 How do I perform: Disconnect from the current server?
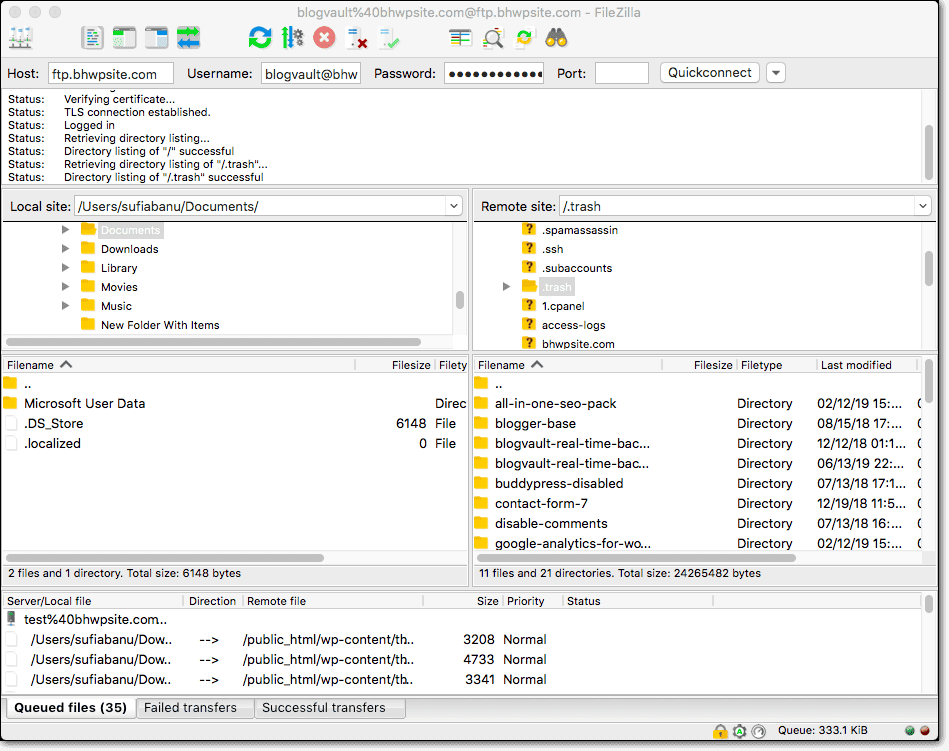click(x=356, y=38)
